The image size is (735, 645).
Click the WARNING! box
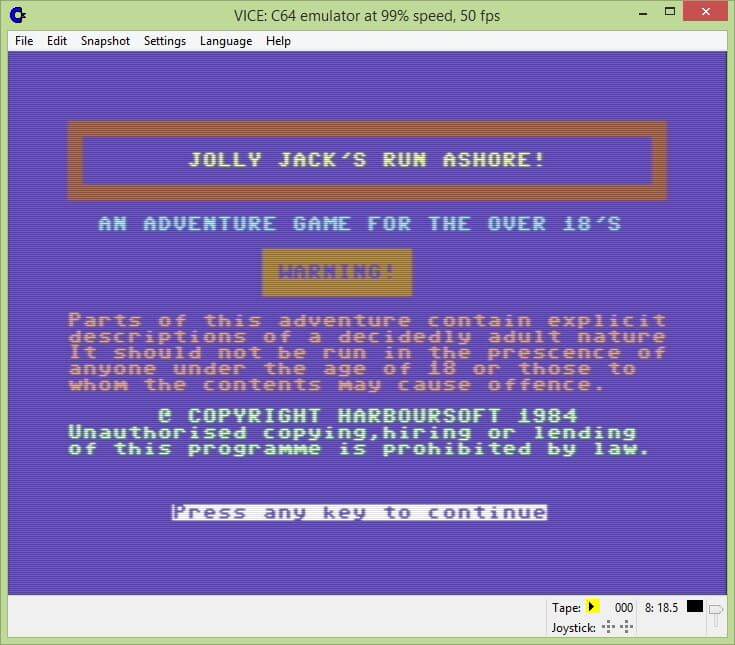tap(337, 272)
